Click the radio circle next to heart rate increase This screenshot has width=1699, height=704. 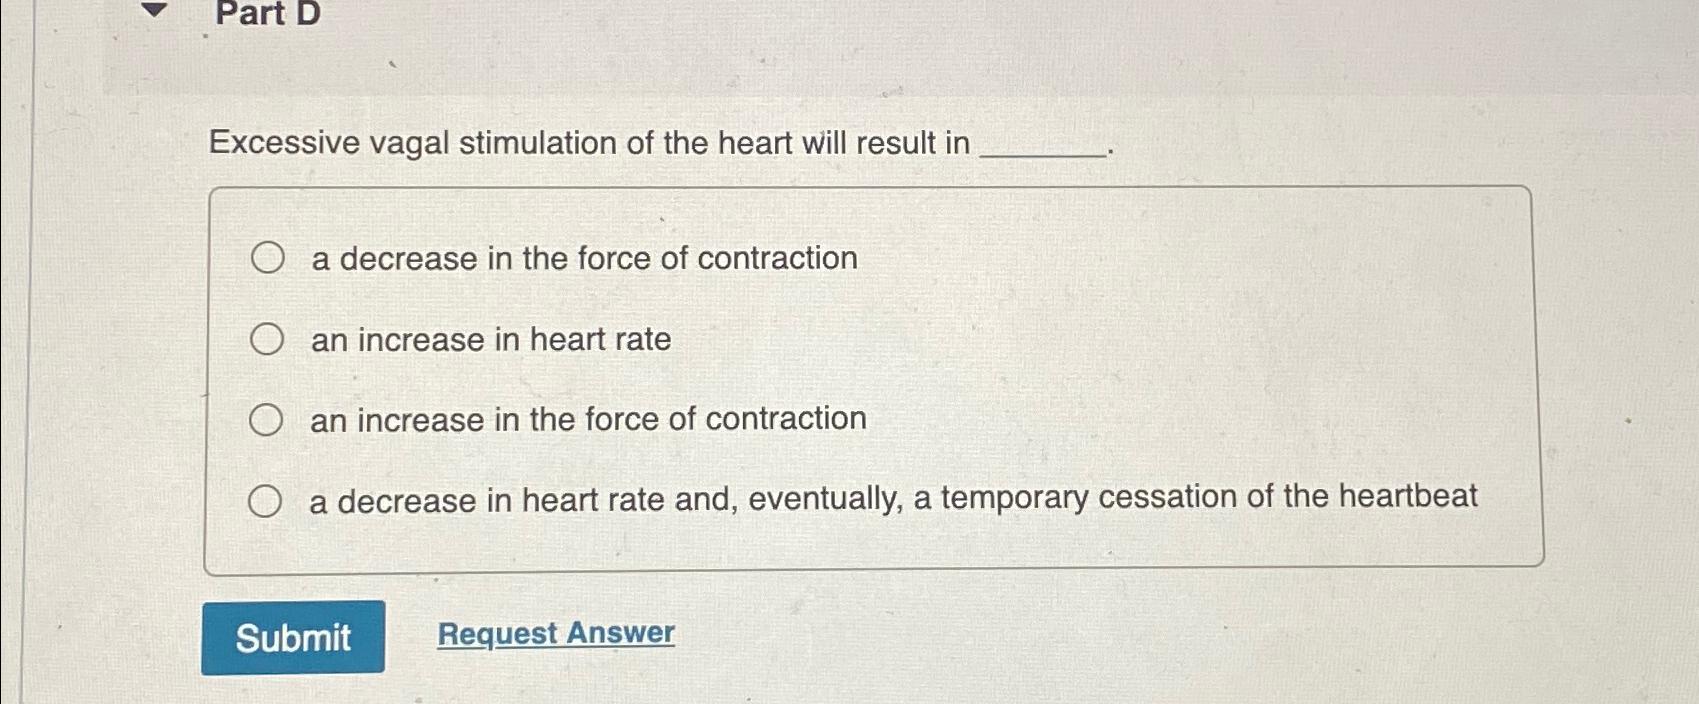click(x=267, y=339)
